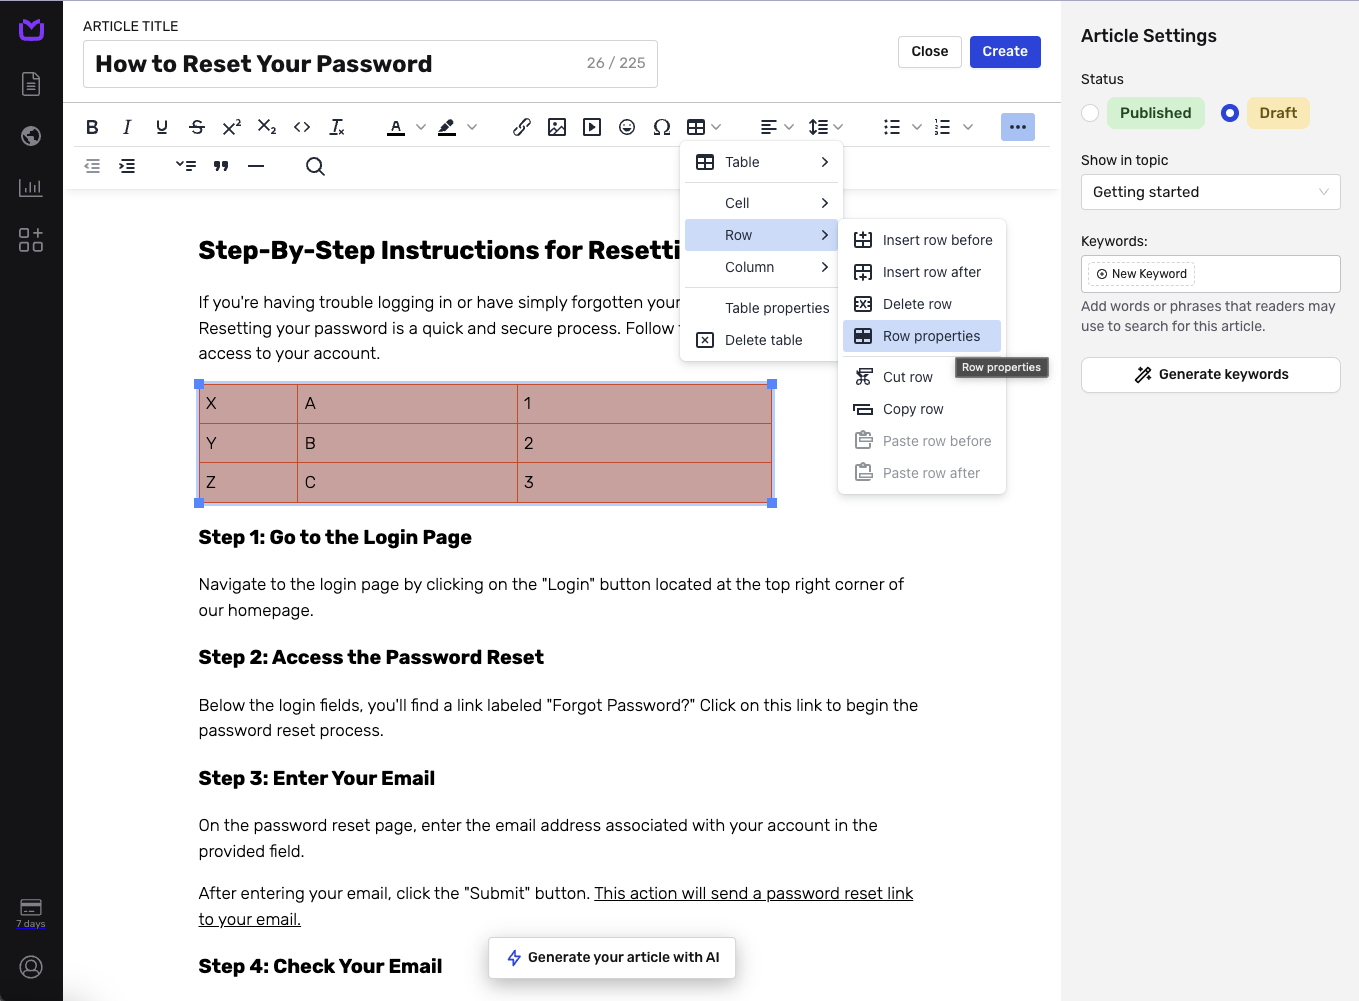Select the Draft status radio button

1230,113
